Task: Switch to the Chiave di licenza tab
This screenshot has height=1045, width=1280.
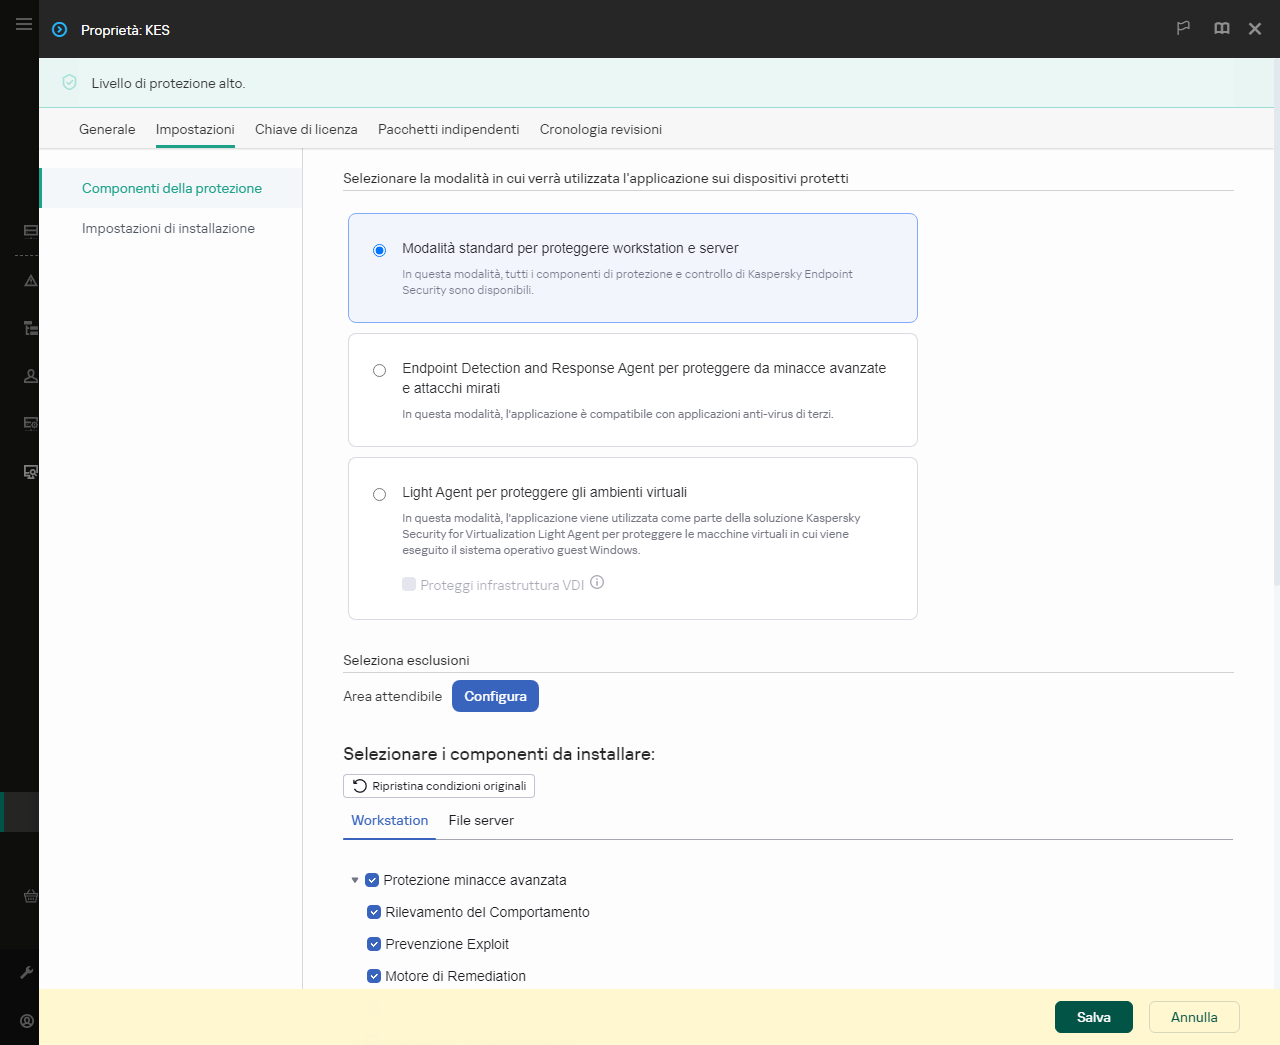Action: 305,129
